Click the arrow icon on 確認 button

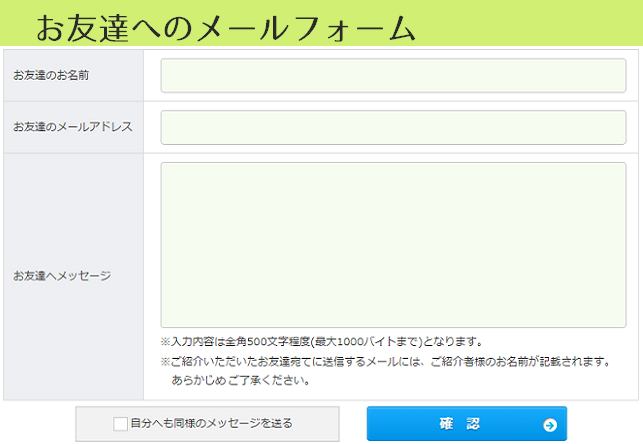[550, 425]
